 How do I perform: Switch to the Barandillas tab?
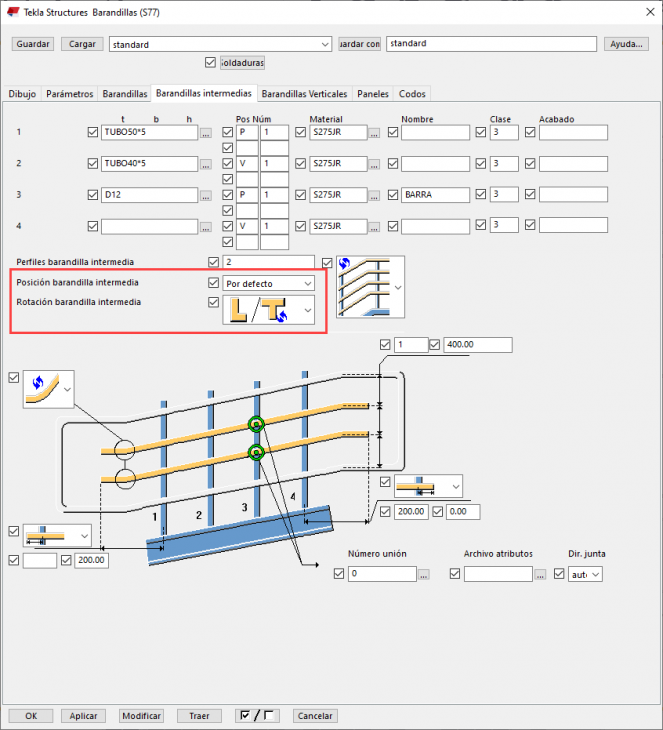tap(125, 94)
